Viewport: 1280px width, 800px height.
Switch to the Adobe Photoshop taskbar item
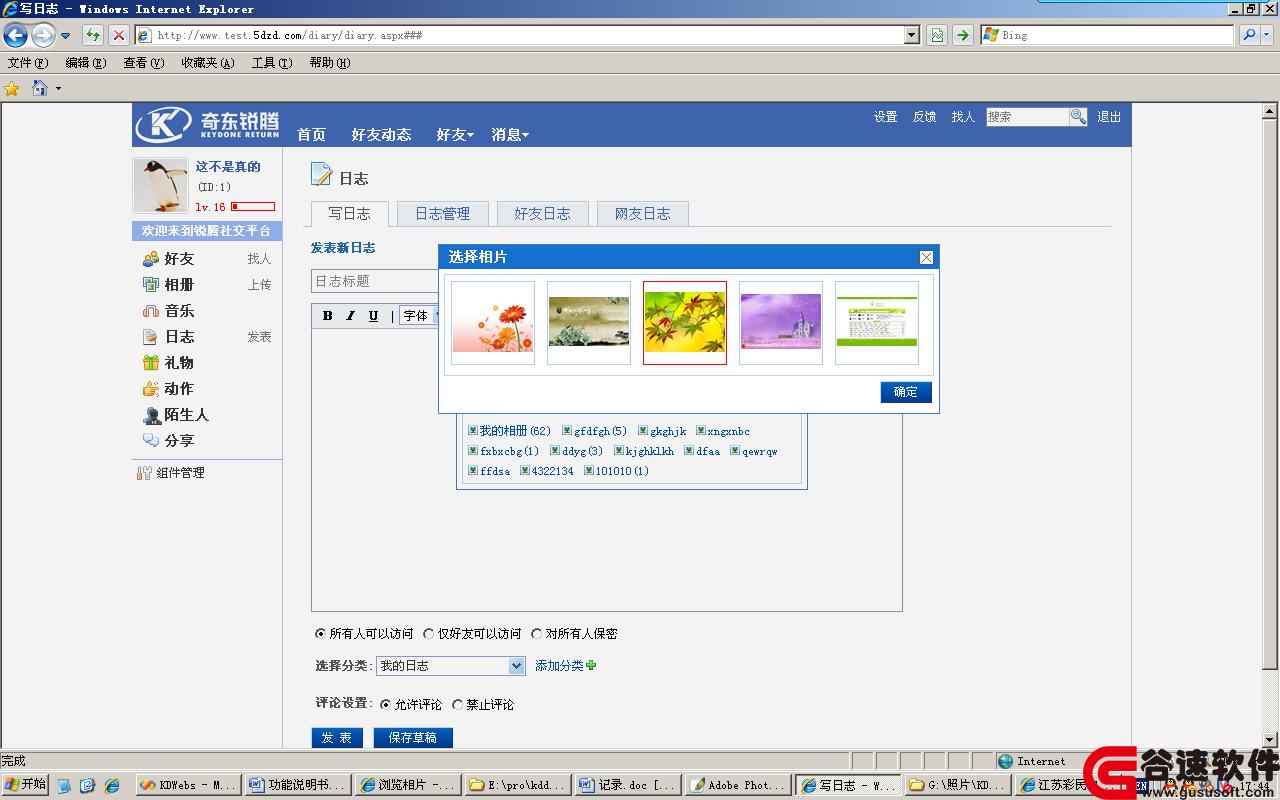click(x=738, y=786)
